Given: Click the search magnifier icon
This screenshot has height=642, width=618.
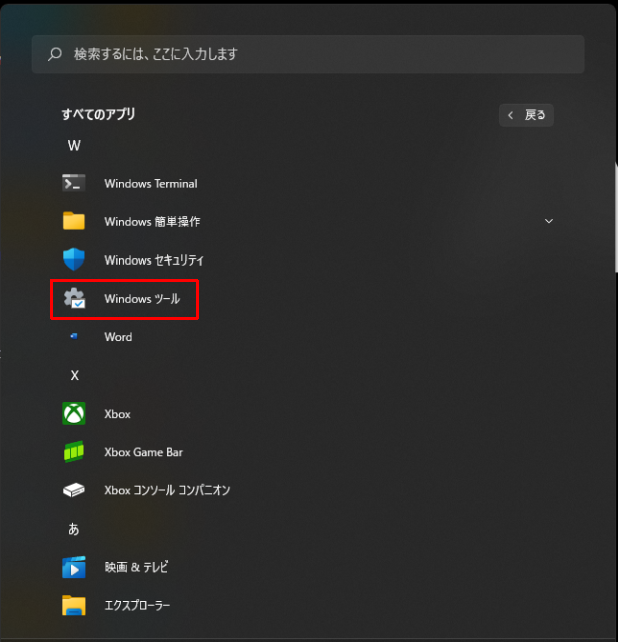Looking at the screenshot, I should coord(55,54).
